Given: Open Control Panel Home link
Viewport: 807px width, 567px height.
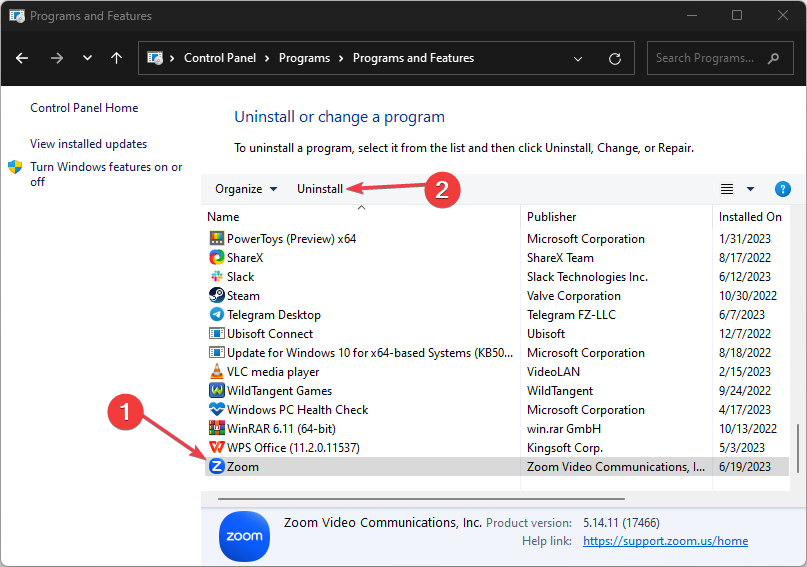Looking at the screenshot, I should [x=84, y=108].
